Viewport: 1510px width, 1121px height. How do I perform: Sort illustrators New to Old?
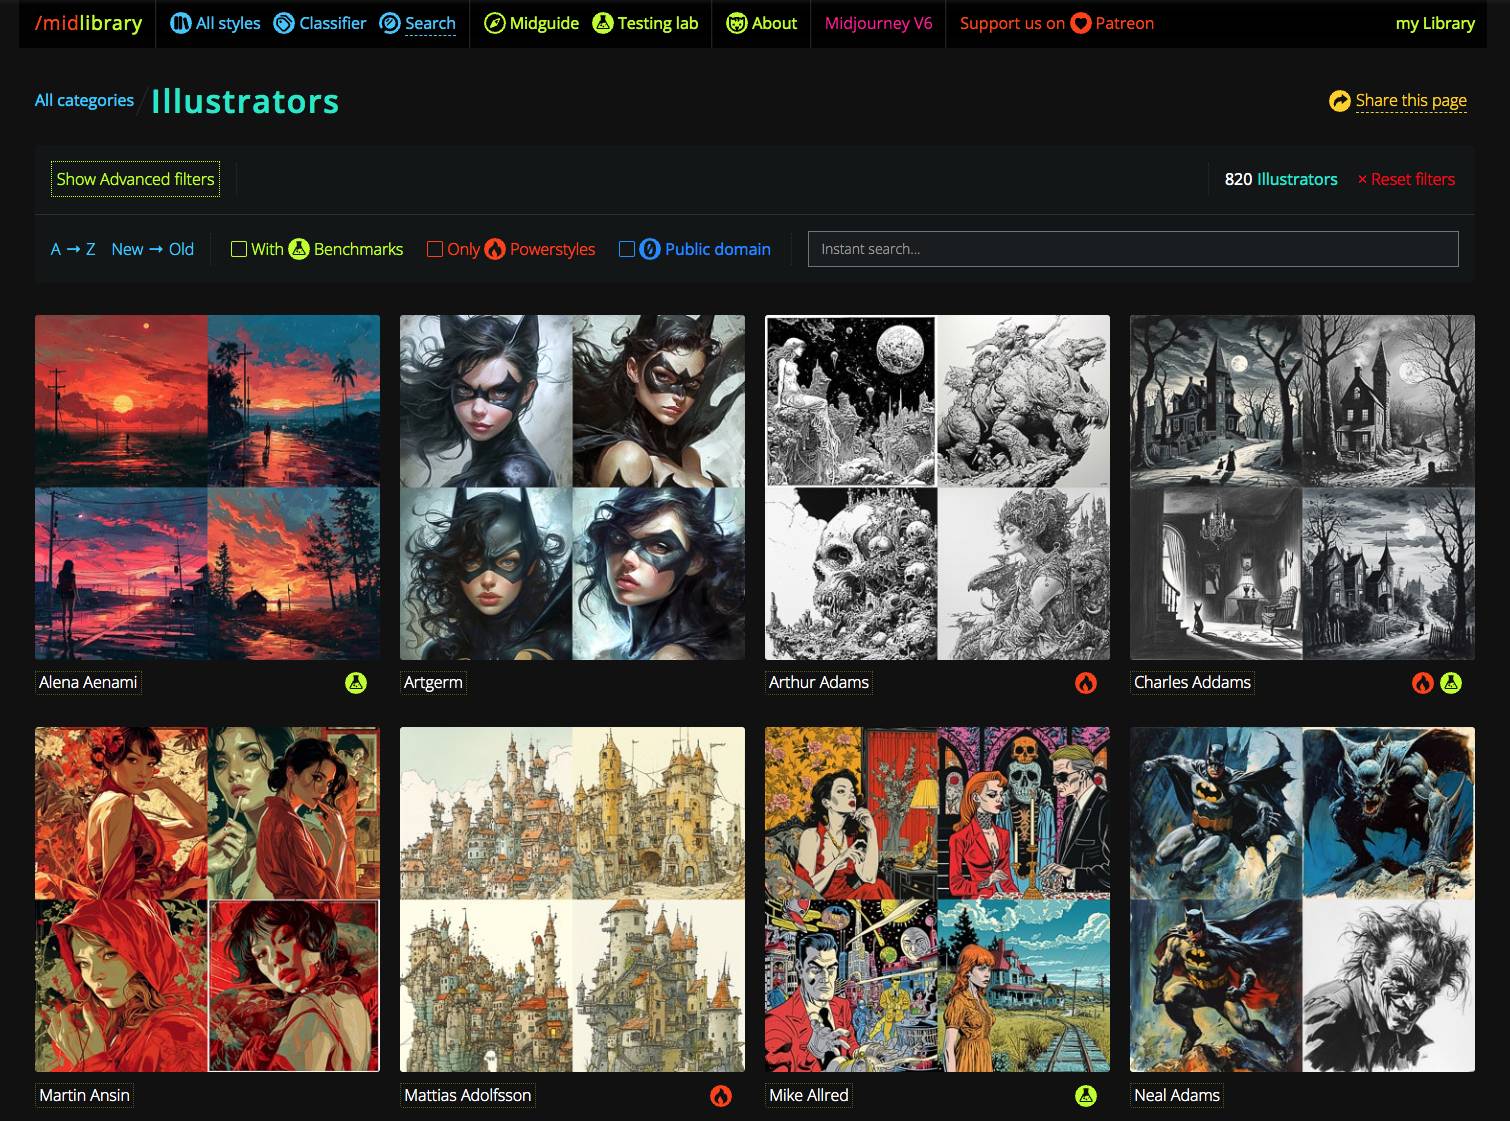(153, 249)
